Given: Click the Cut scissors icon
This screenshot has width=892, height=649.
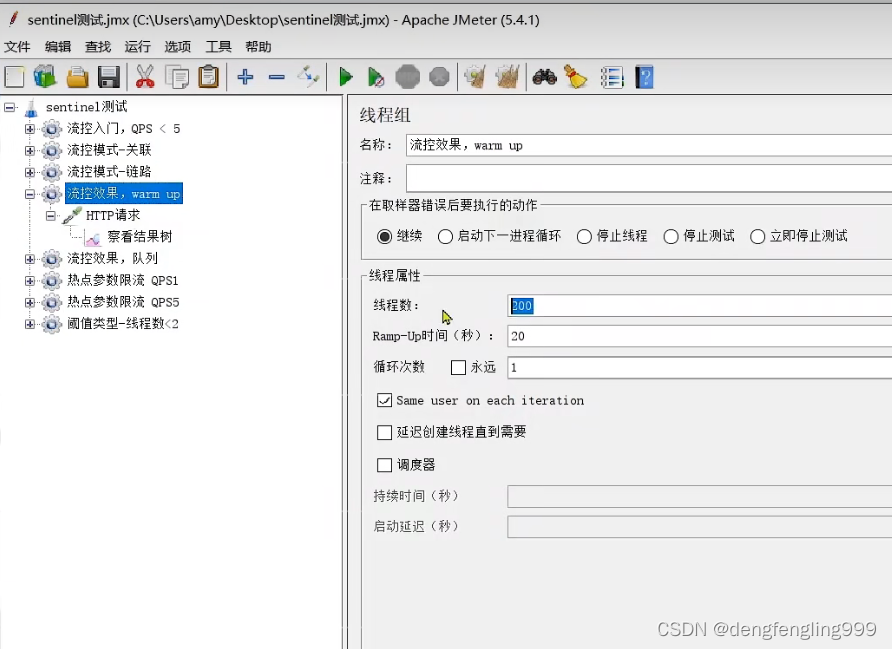Looking at the screenshot, I should click(145, 77).
